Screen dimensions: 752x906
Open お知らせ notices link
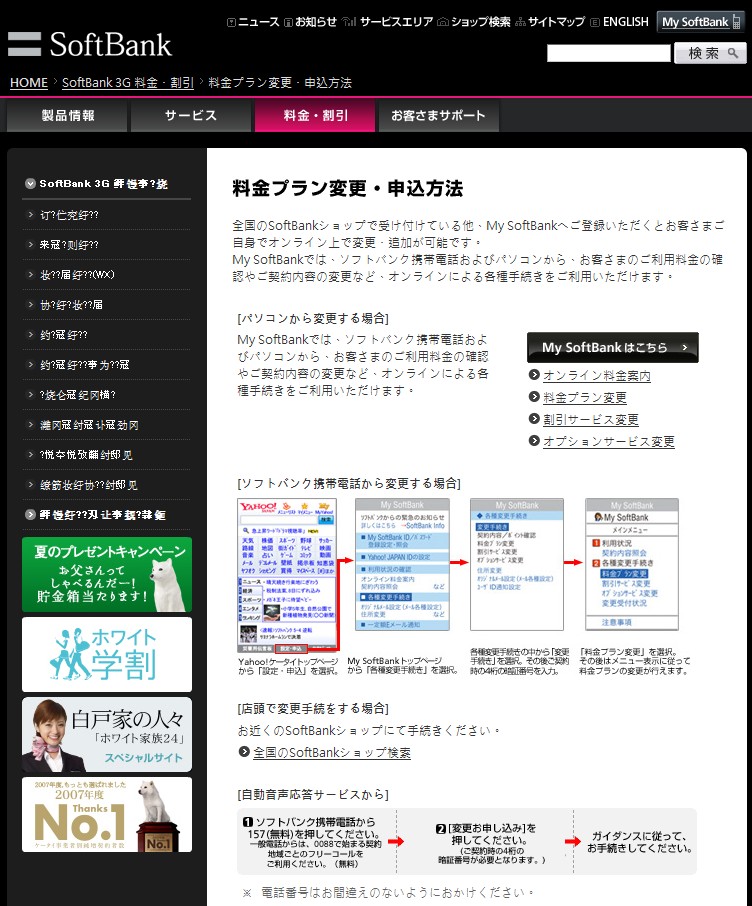[310, 22]
